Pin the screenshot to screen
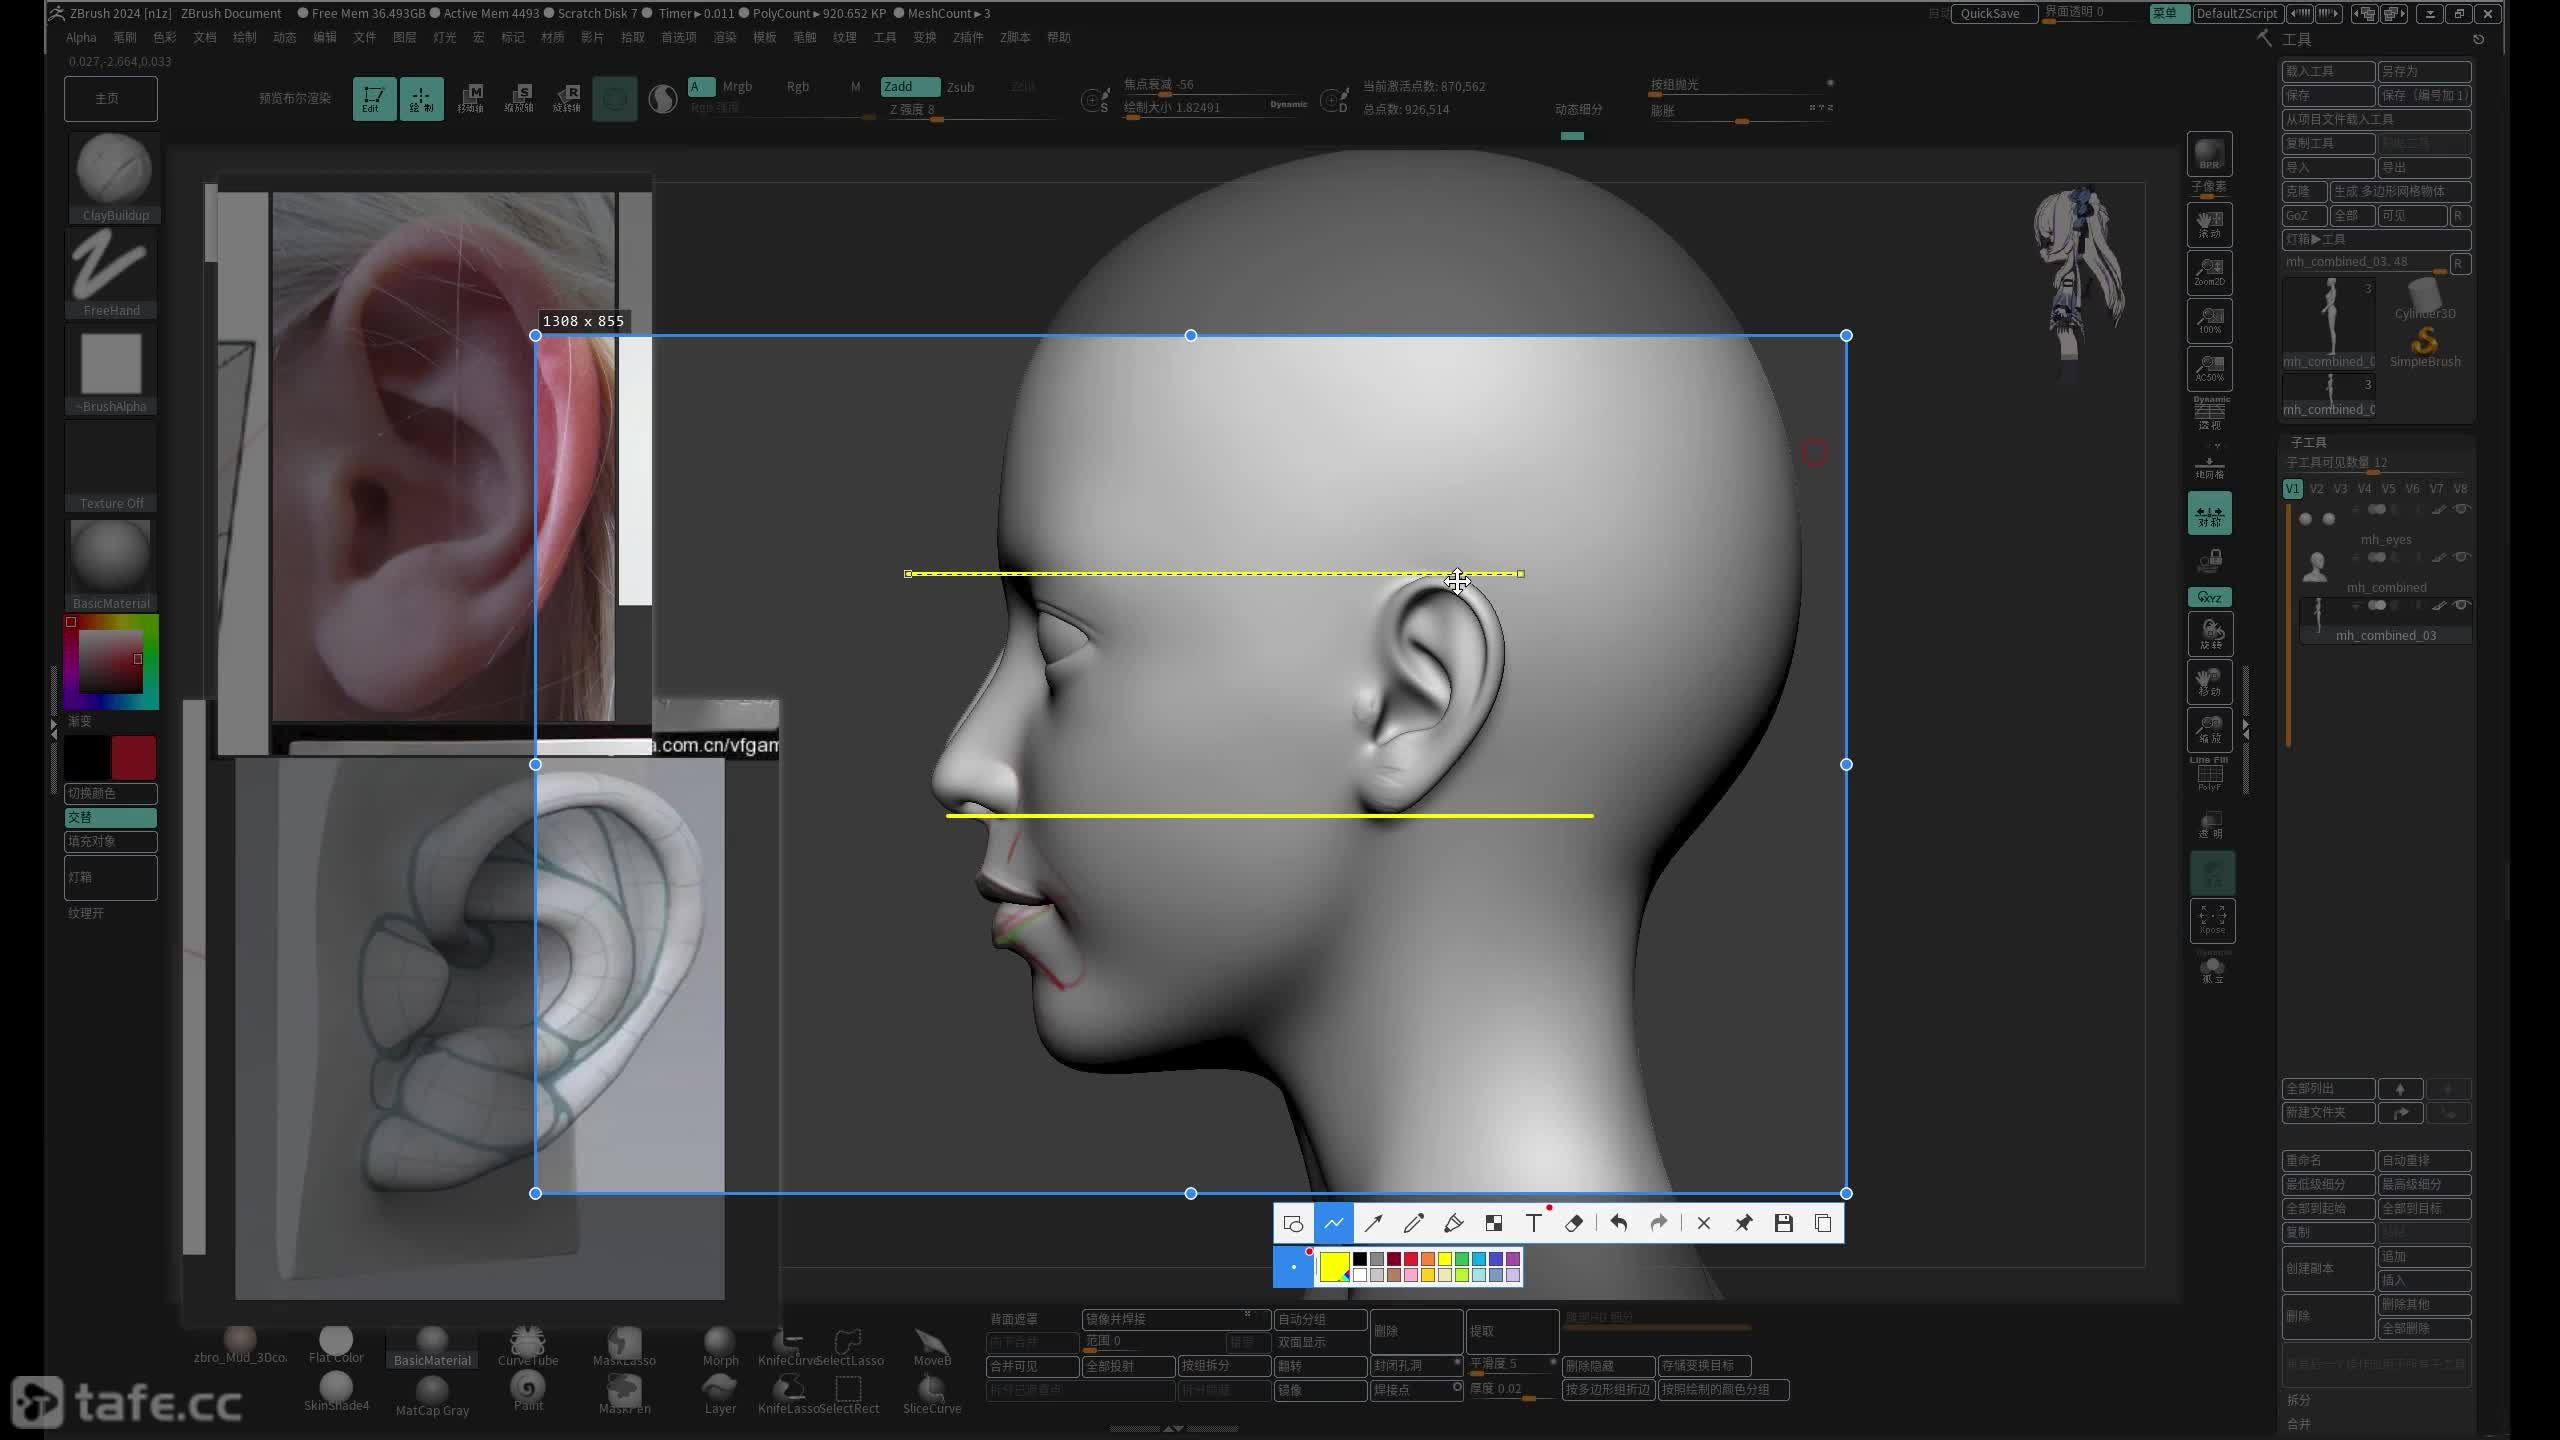This screenshot has height=1440, width=2560. pyautogui.click(x=1743, y=1223)
